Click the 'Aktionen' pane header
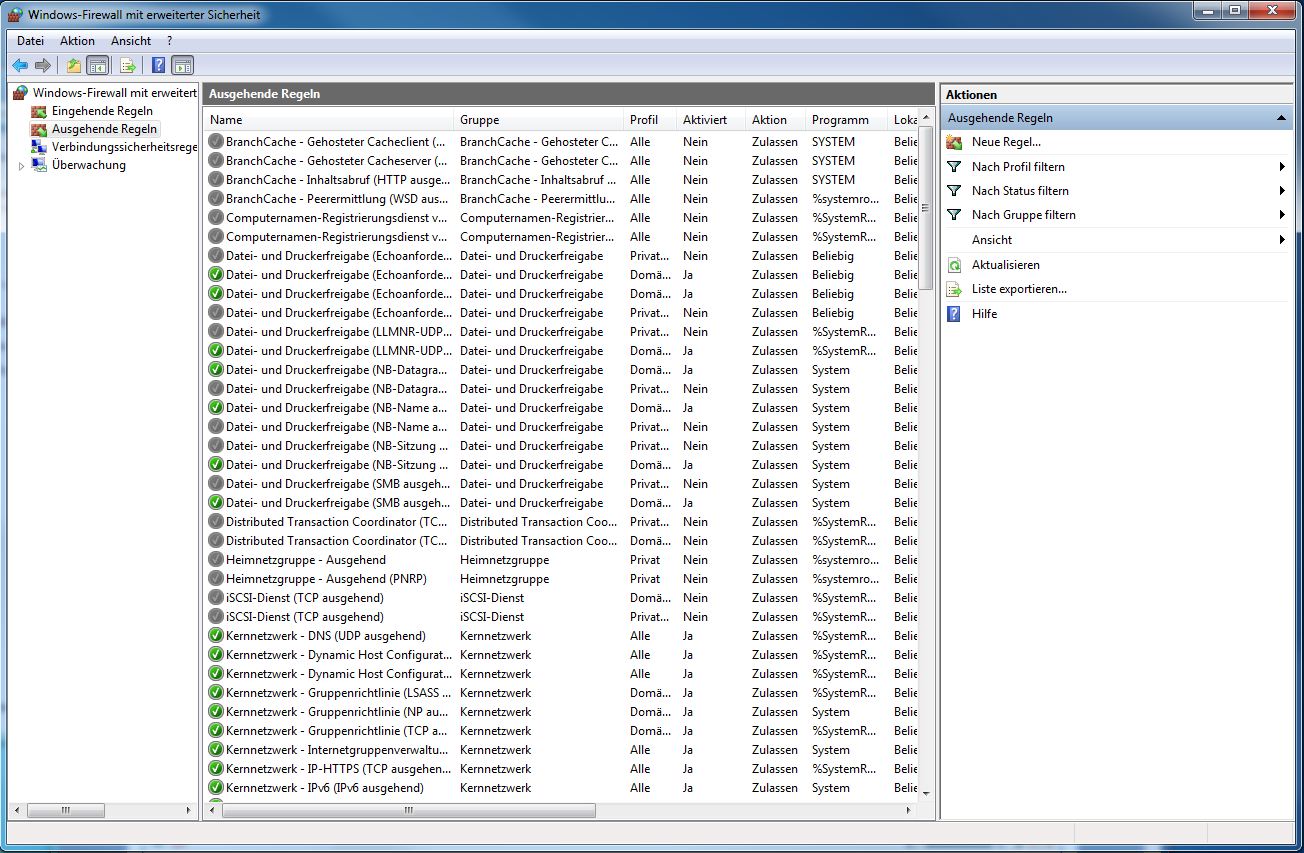This screenshot has height=853, width=1304. [1117, 94]
